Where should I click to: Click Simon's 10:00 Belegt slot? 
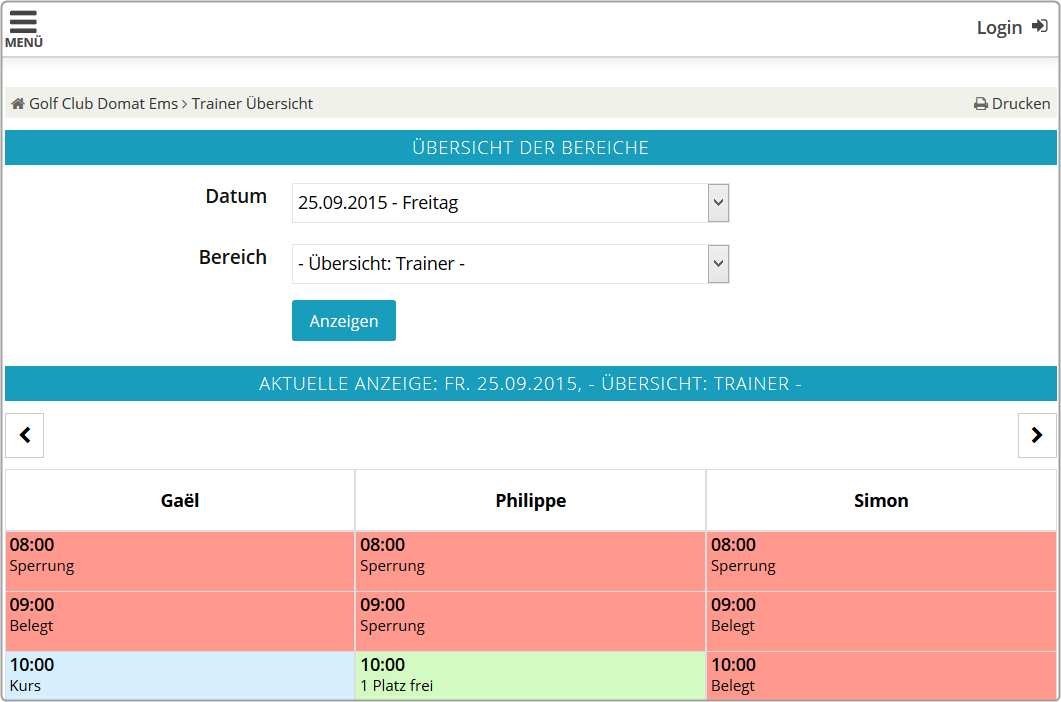[x=881, y=675]
